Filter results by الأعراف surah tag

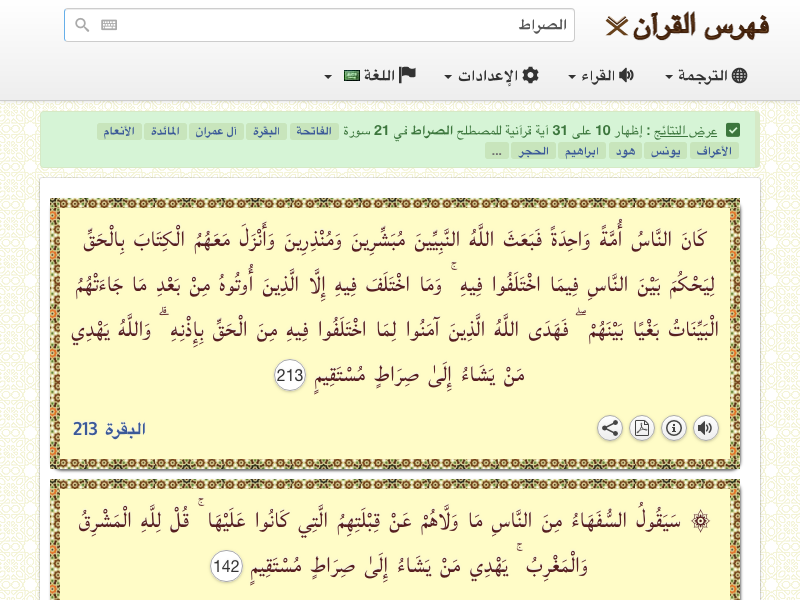coord(714,151)
